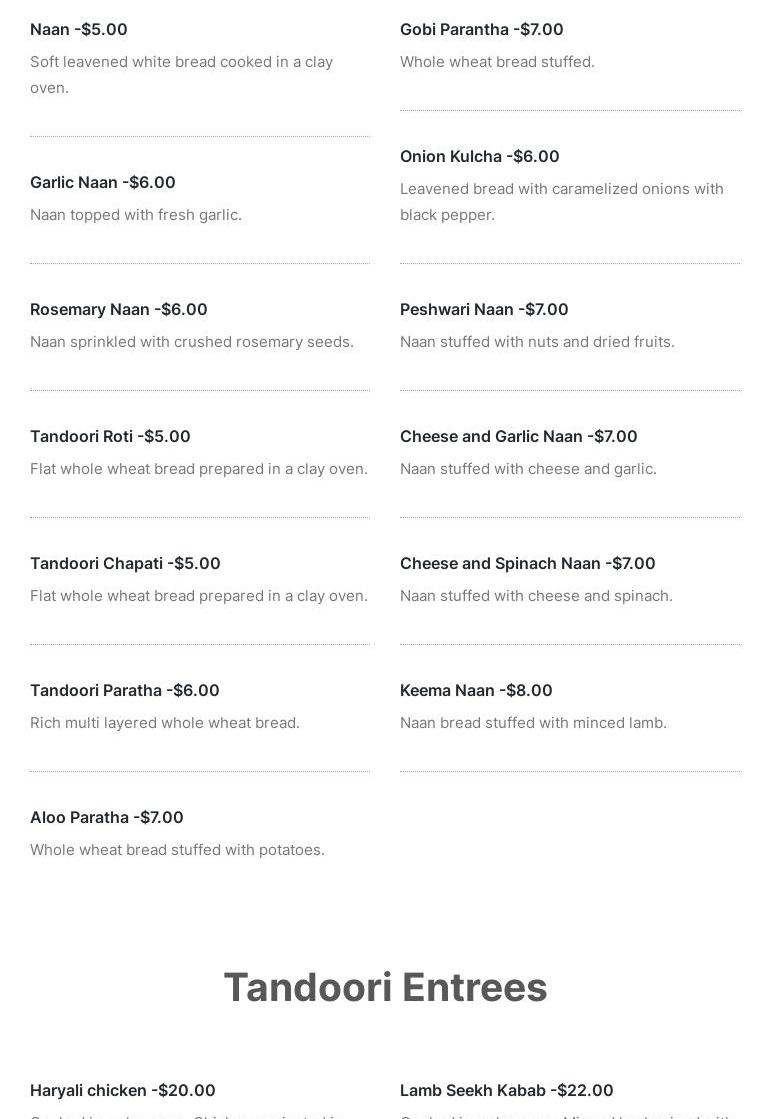Click the 'Rich multi layered whole wheat bread' description
This screenshot has height=1119, width=770.
tap(165, 722)
